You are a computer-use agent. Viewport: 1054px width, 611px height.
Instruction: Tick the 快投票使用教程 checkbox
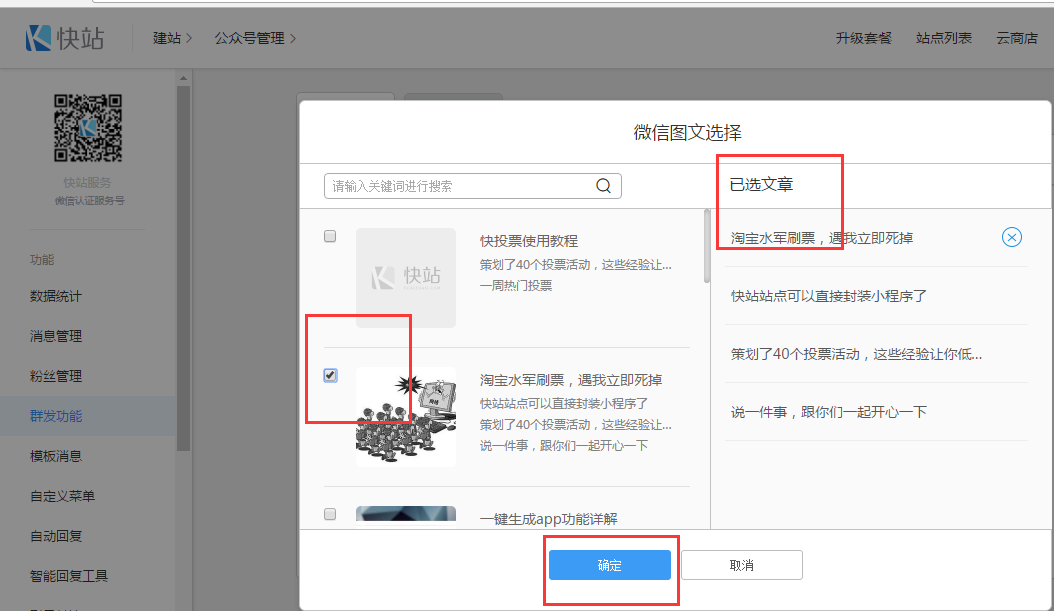click(x=331, y=237)
